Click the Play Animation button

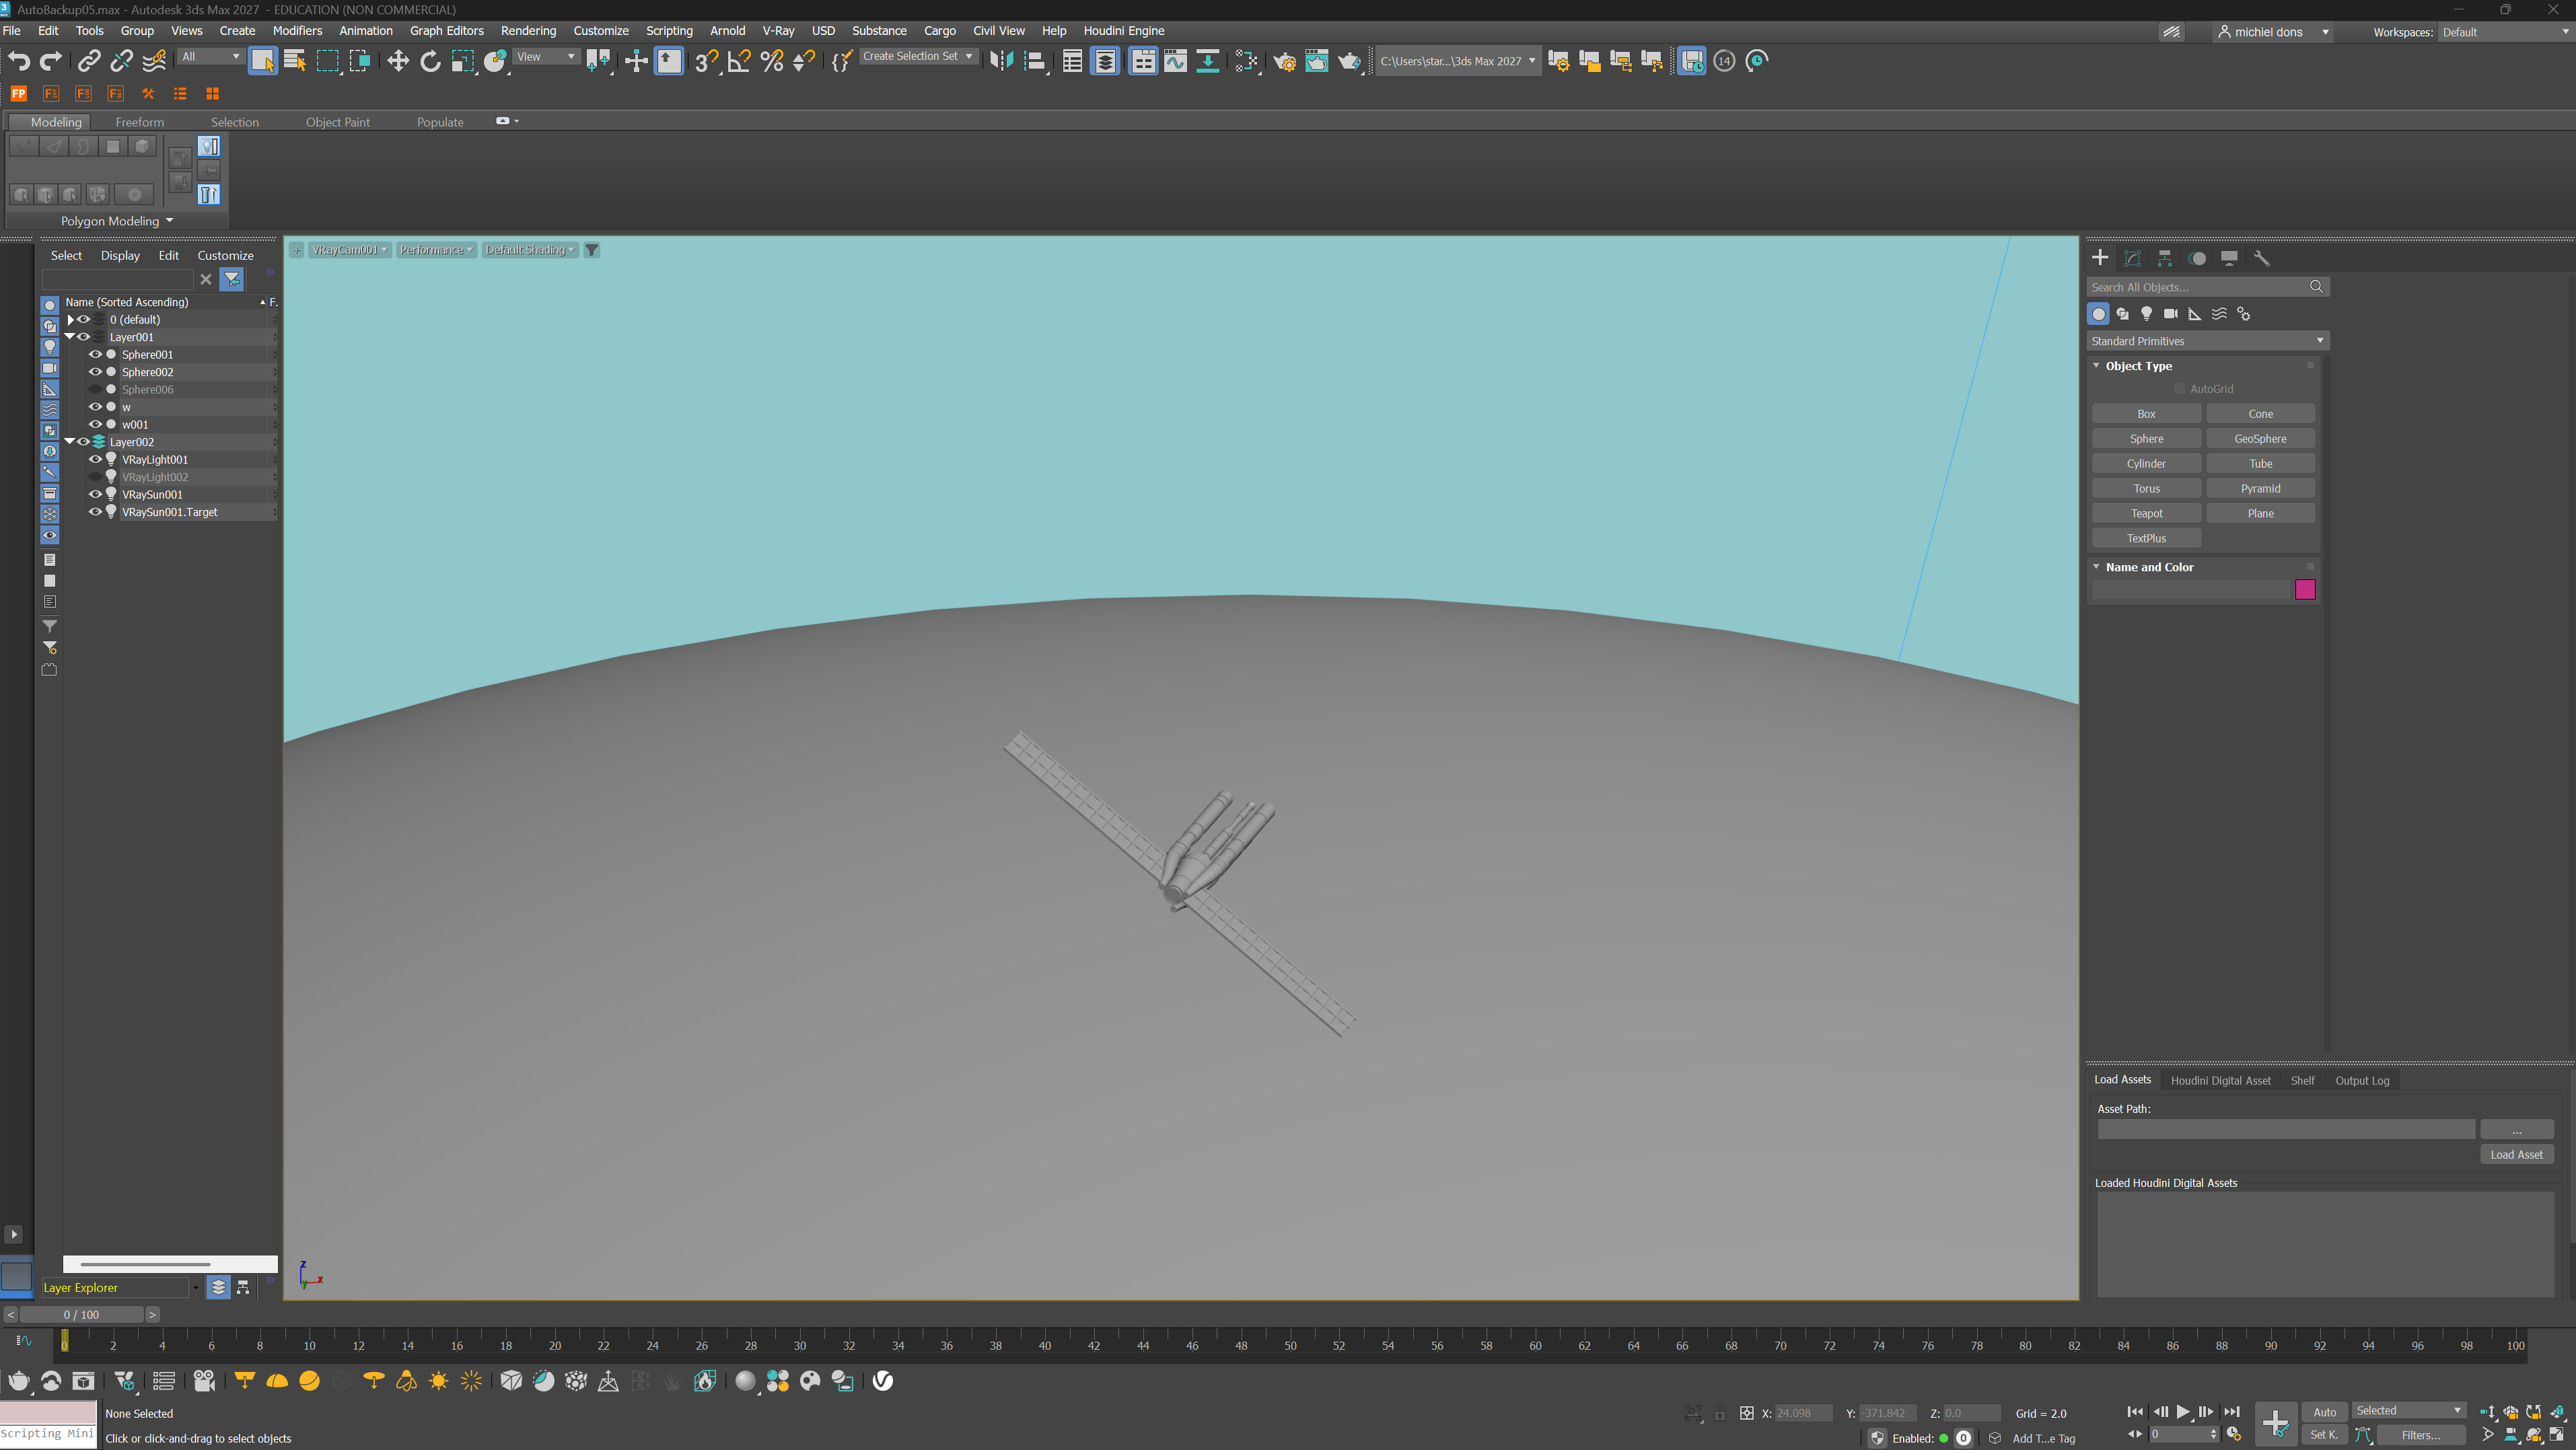click(x=2183, y=1412)
